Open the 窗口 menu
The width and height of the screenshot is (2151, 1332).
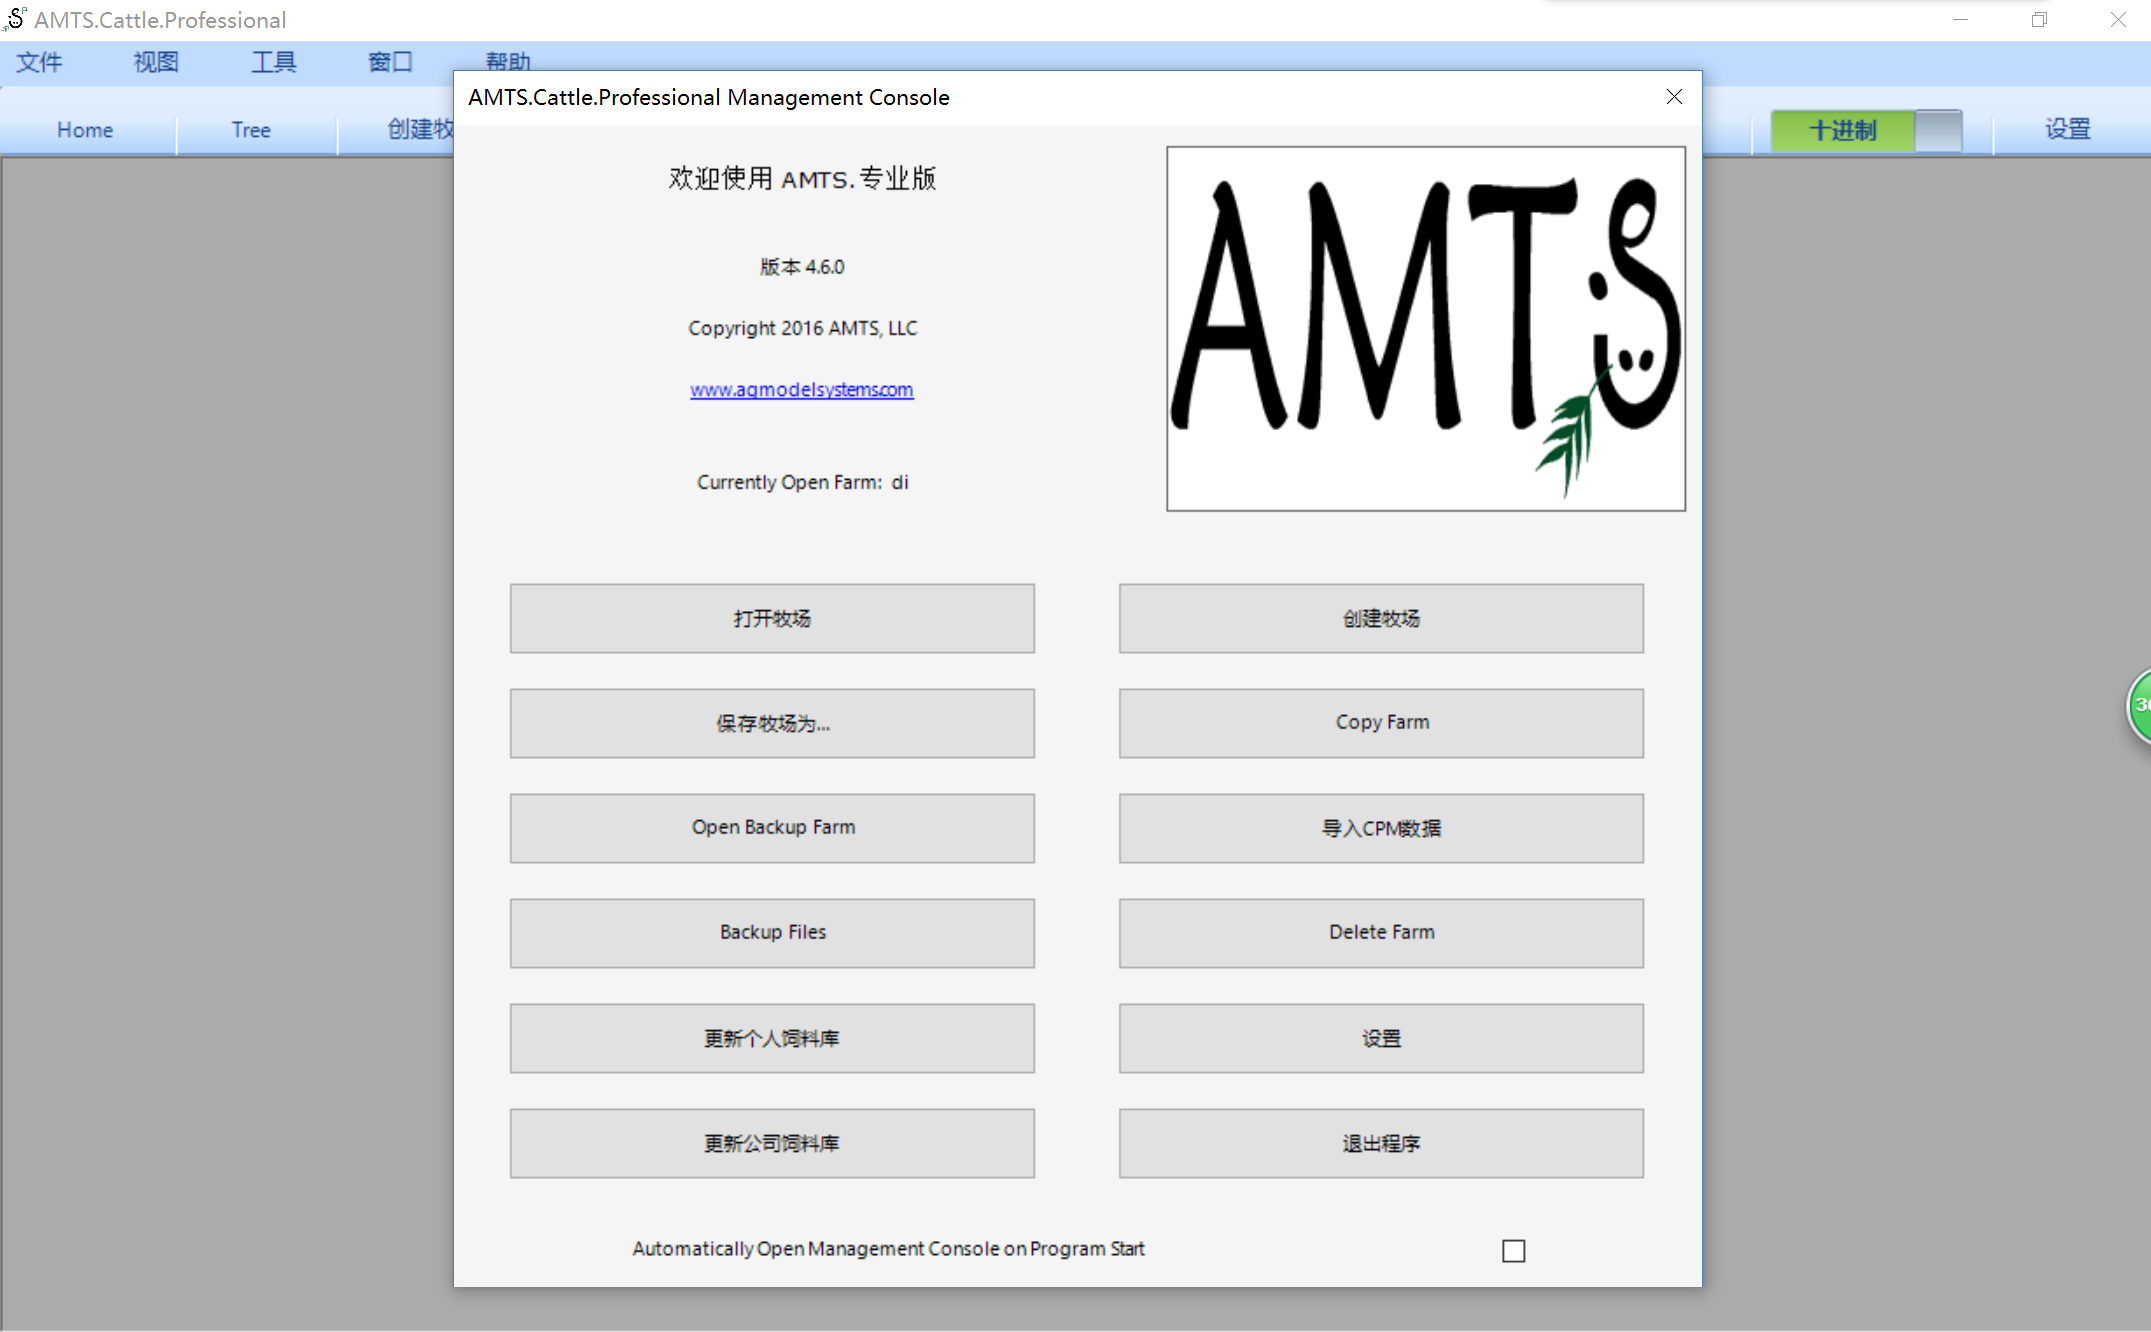pos(390,62)
